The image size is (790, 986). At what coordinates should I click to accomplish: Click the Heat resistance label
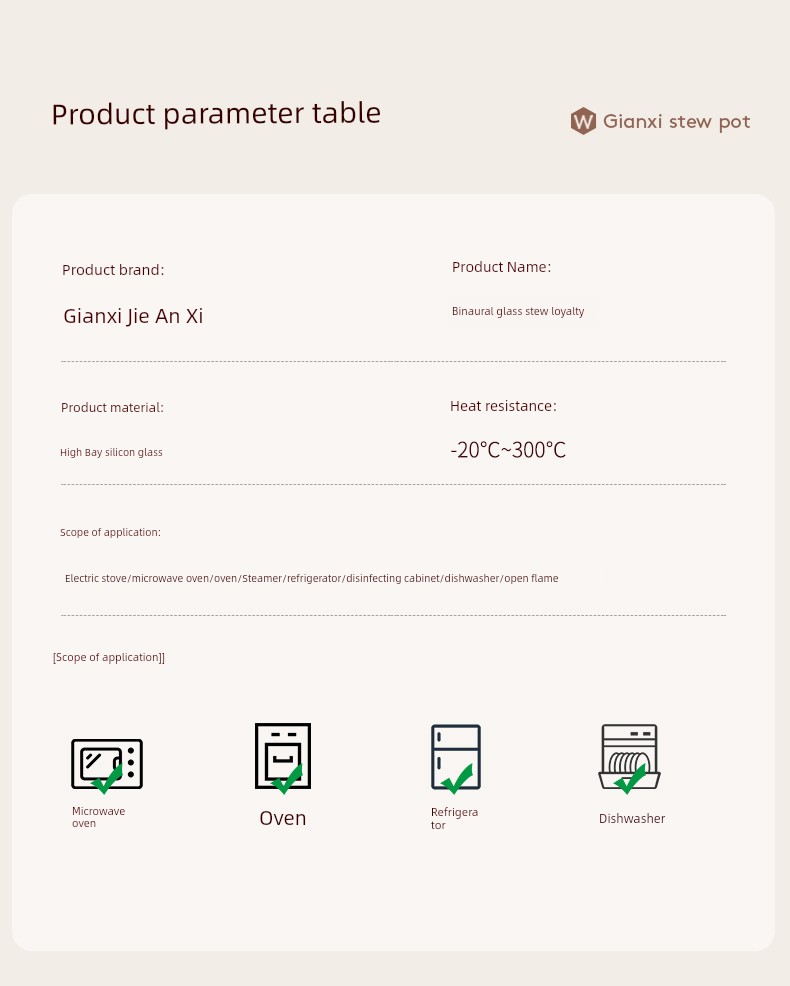(503, 406)
